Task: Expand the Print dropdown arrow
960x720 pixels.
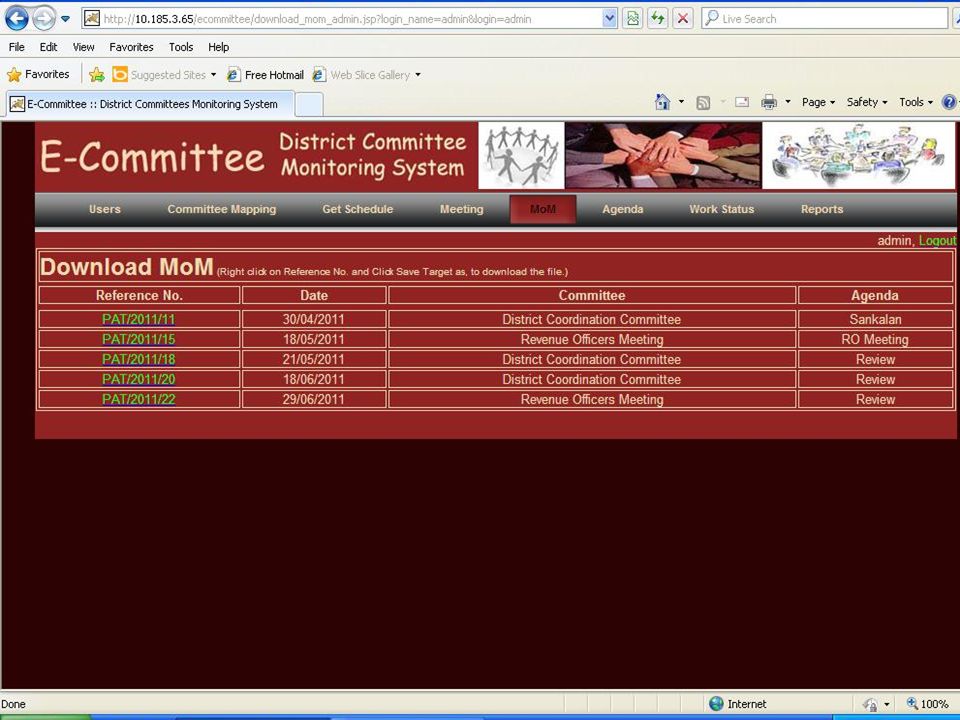Action: (788, 102)
